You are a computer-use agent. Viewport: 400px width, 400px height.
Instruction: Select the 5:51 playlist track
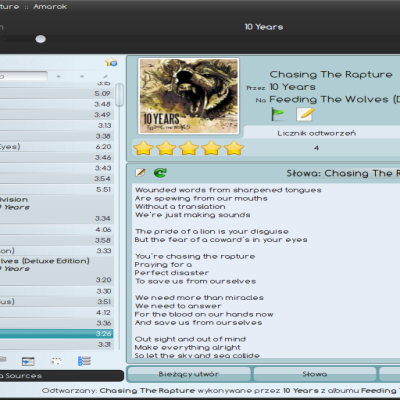(x=57, y=189)
